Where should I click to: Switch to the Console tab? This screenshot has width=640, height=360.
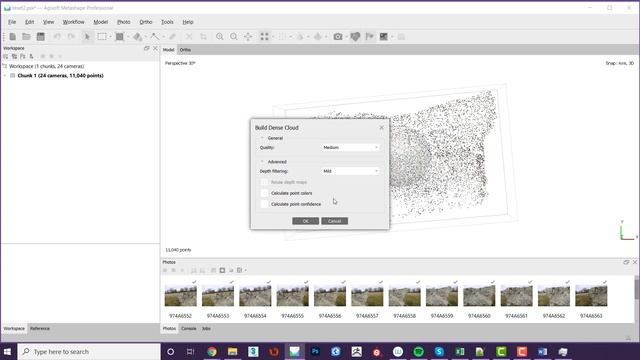pos(189,329)
